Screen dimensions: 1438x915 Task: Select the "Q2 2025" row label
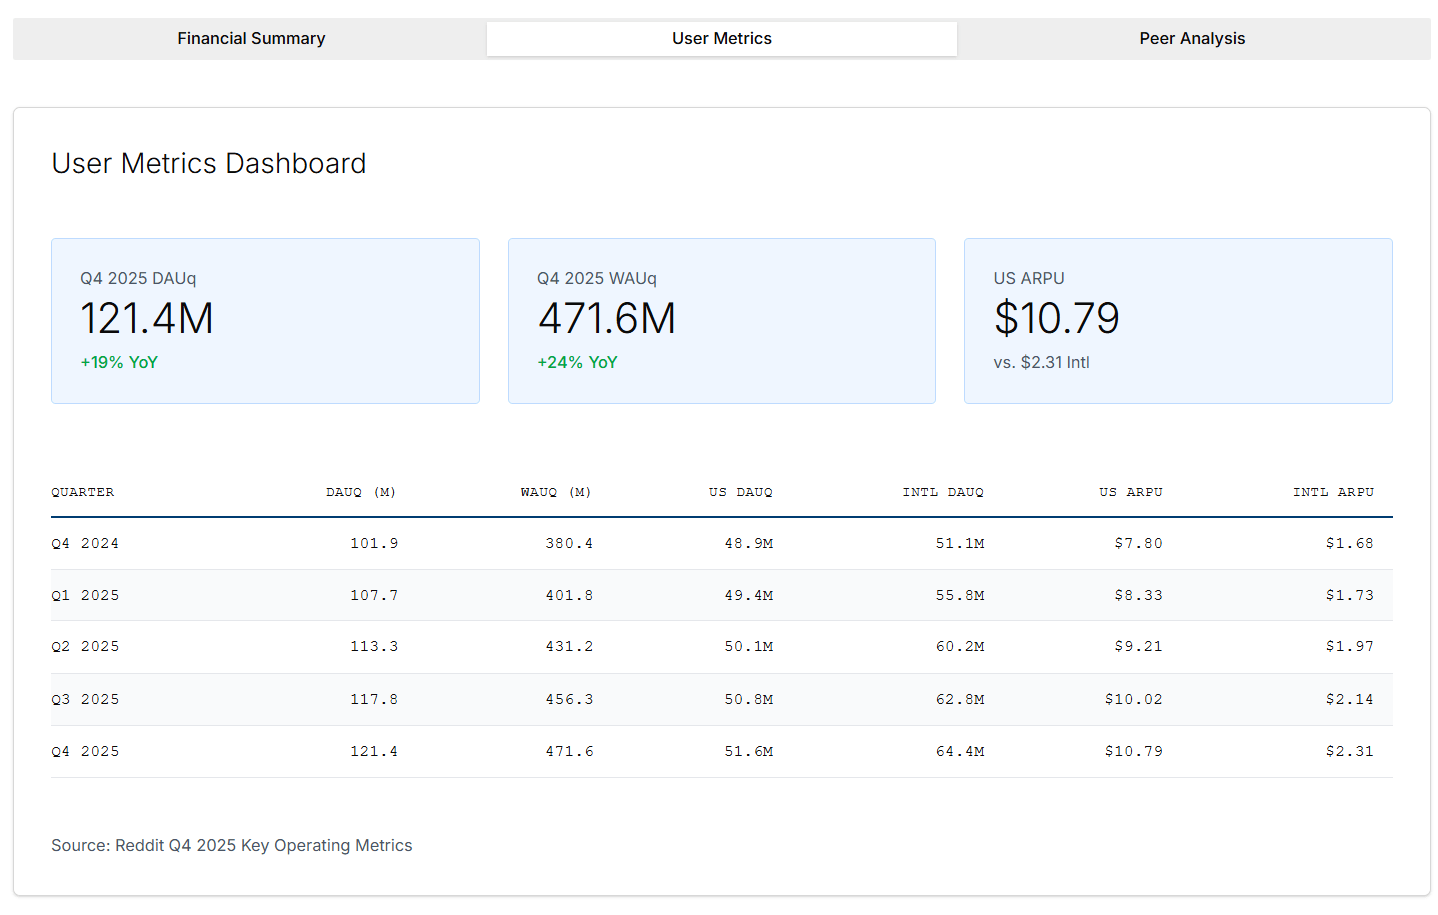[x=85, y=647]
